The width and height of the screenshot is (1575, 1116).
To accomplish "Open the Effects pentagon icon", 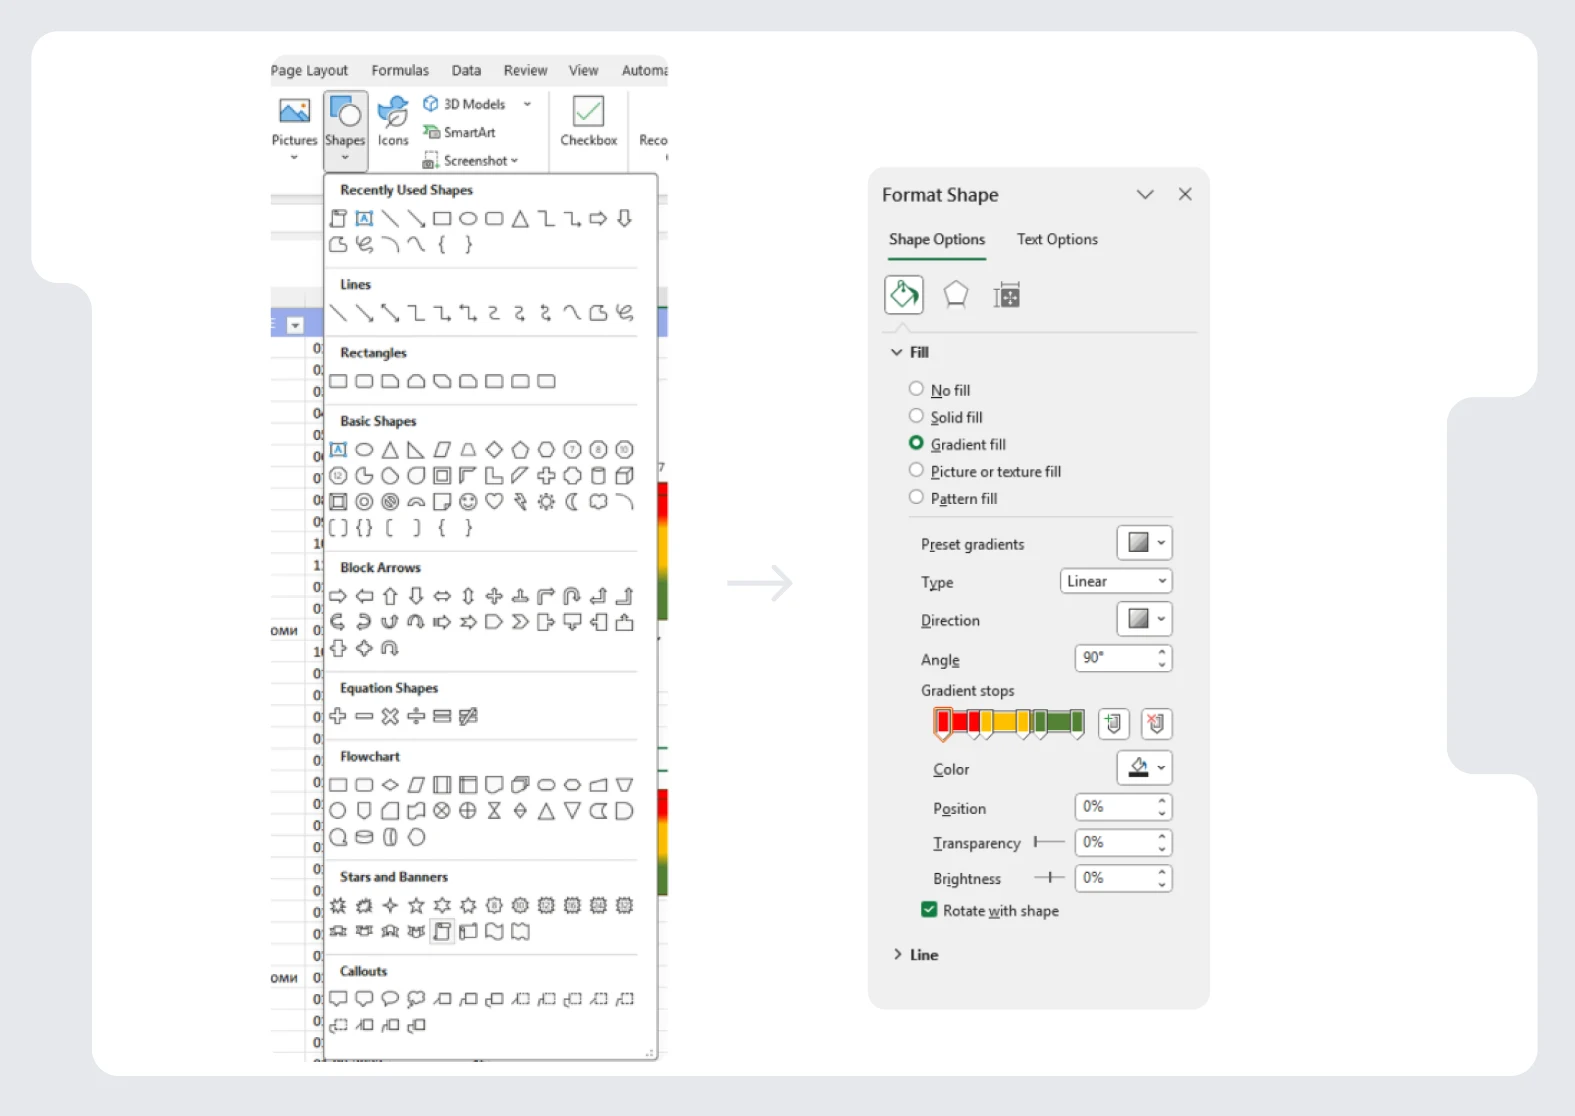I will [x=956, y=295].
